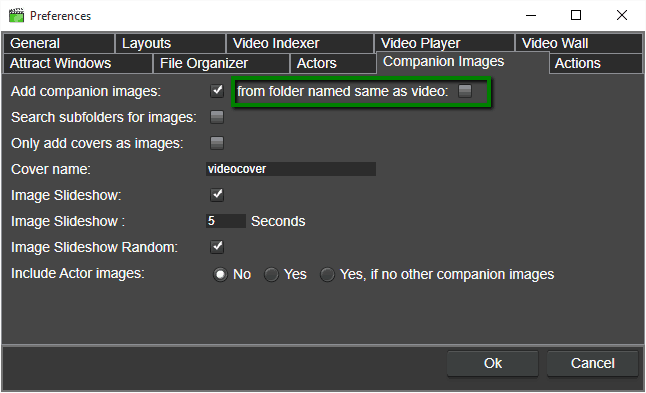Screen dimensions: 646x393
Task: Switch to the Layouts tab
Action: (x=171, y=43)
